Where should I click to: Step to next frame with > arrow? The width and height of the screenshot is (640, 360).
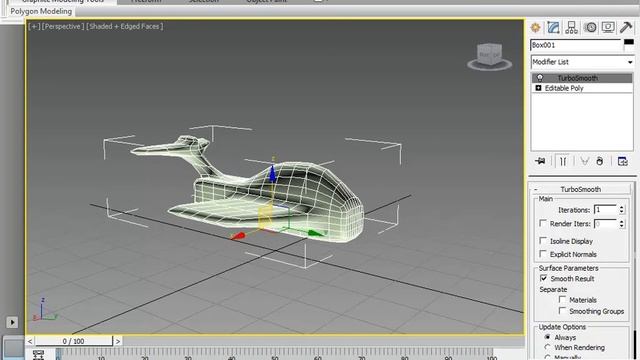(118, 341)
